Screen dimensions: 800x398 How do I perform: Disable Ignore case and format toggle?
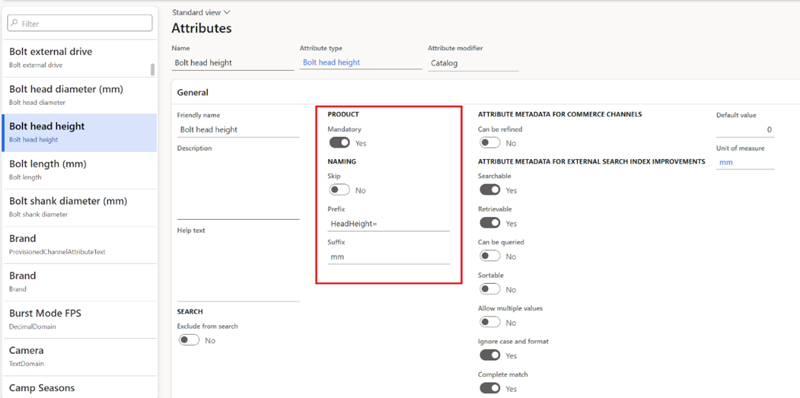point(490,355)
